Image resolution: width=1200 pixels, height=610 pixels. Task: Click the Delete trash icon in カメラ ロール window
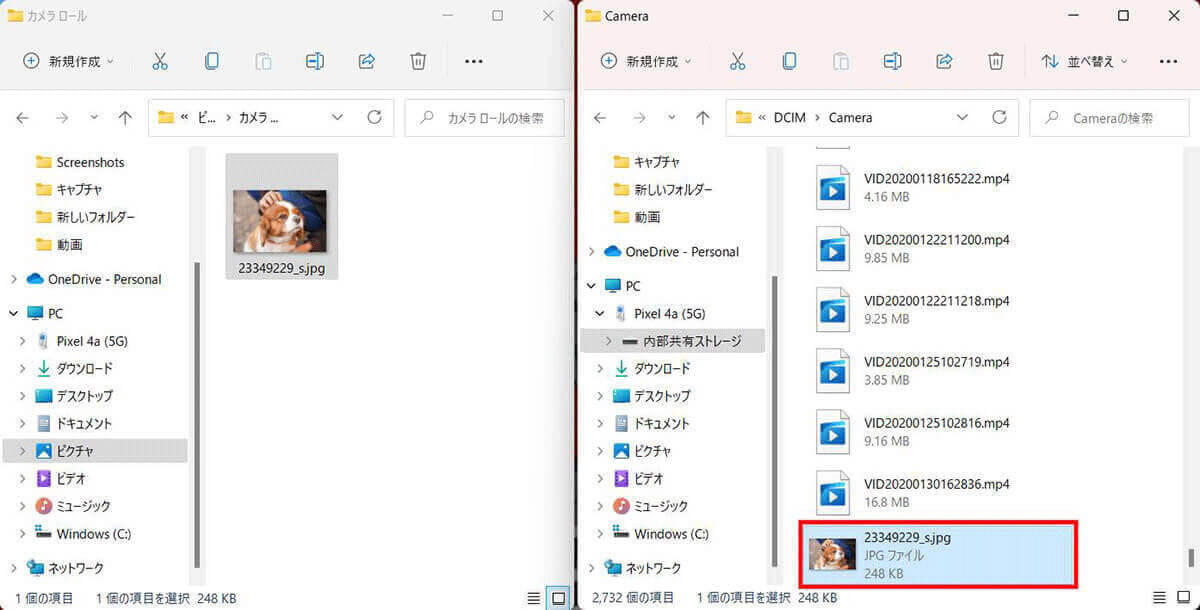coord(418,61)
